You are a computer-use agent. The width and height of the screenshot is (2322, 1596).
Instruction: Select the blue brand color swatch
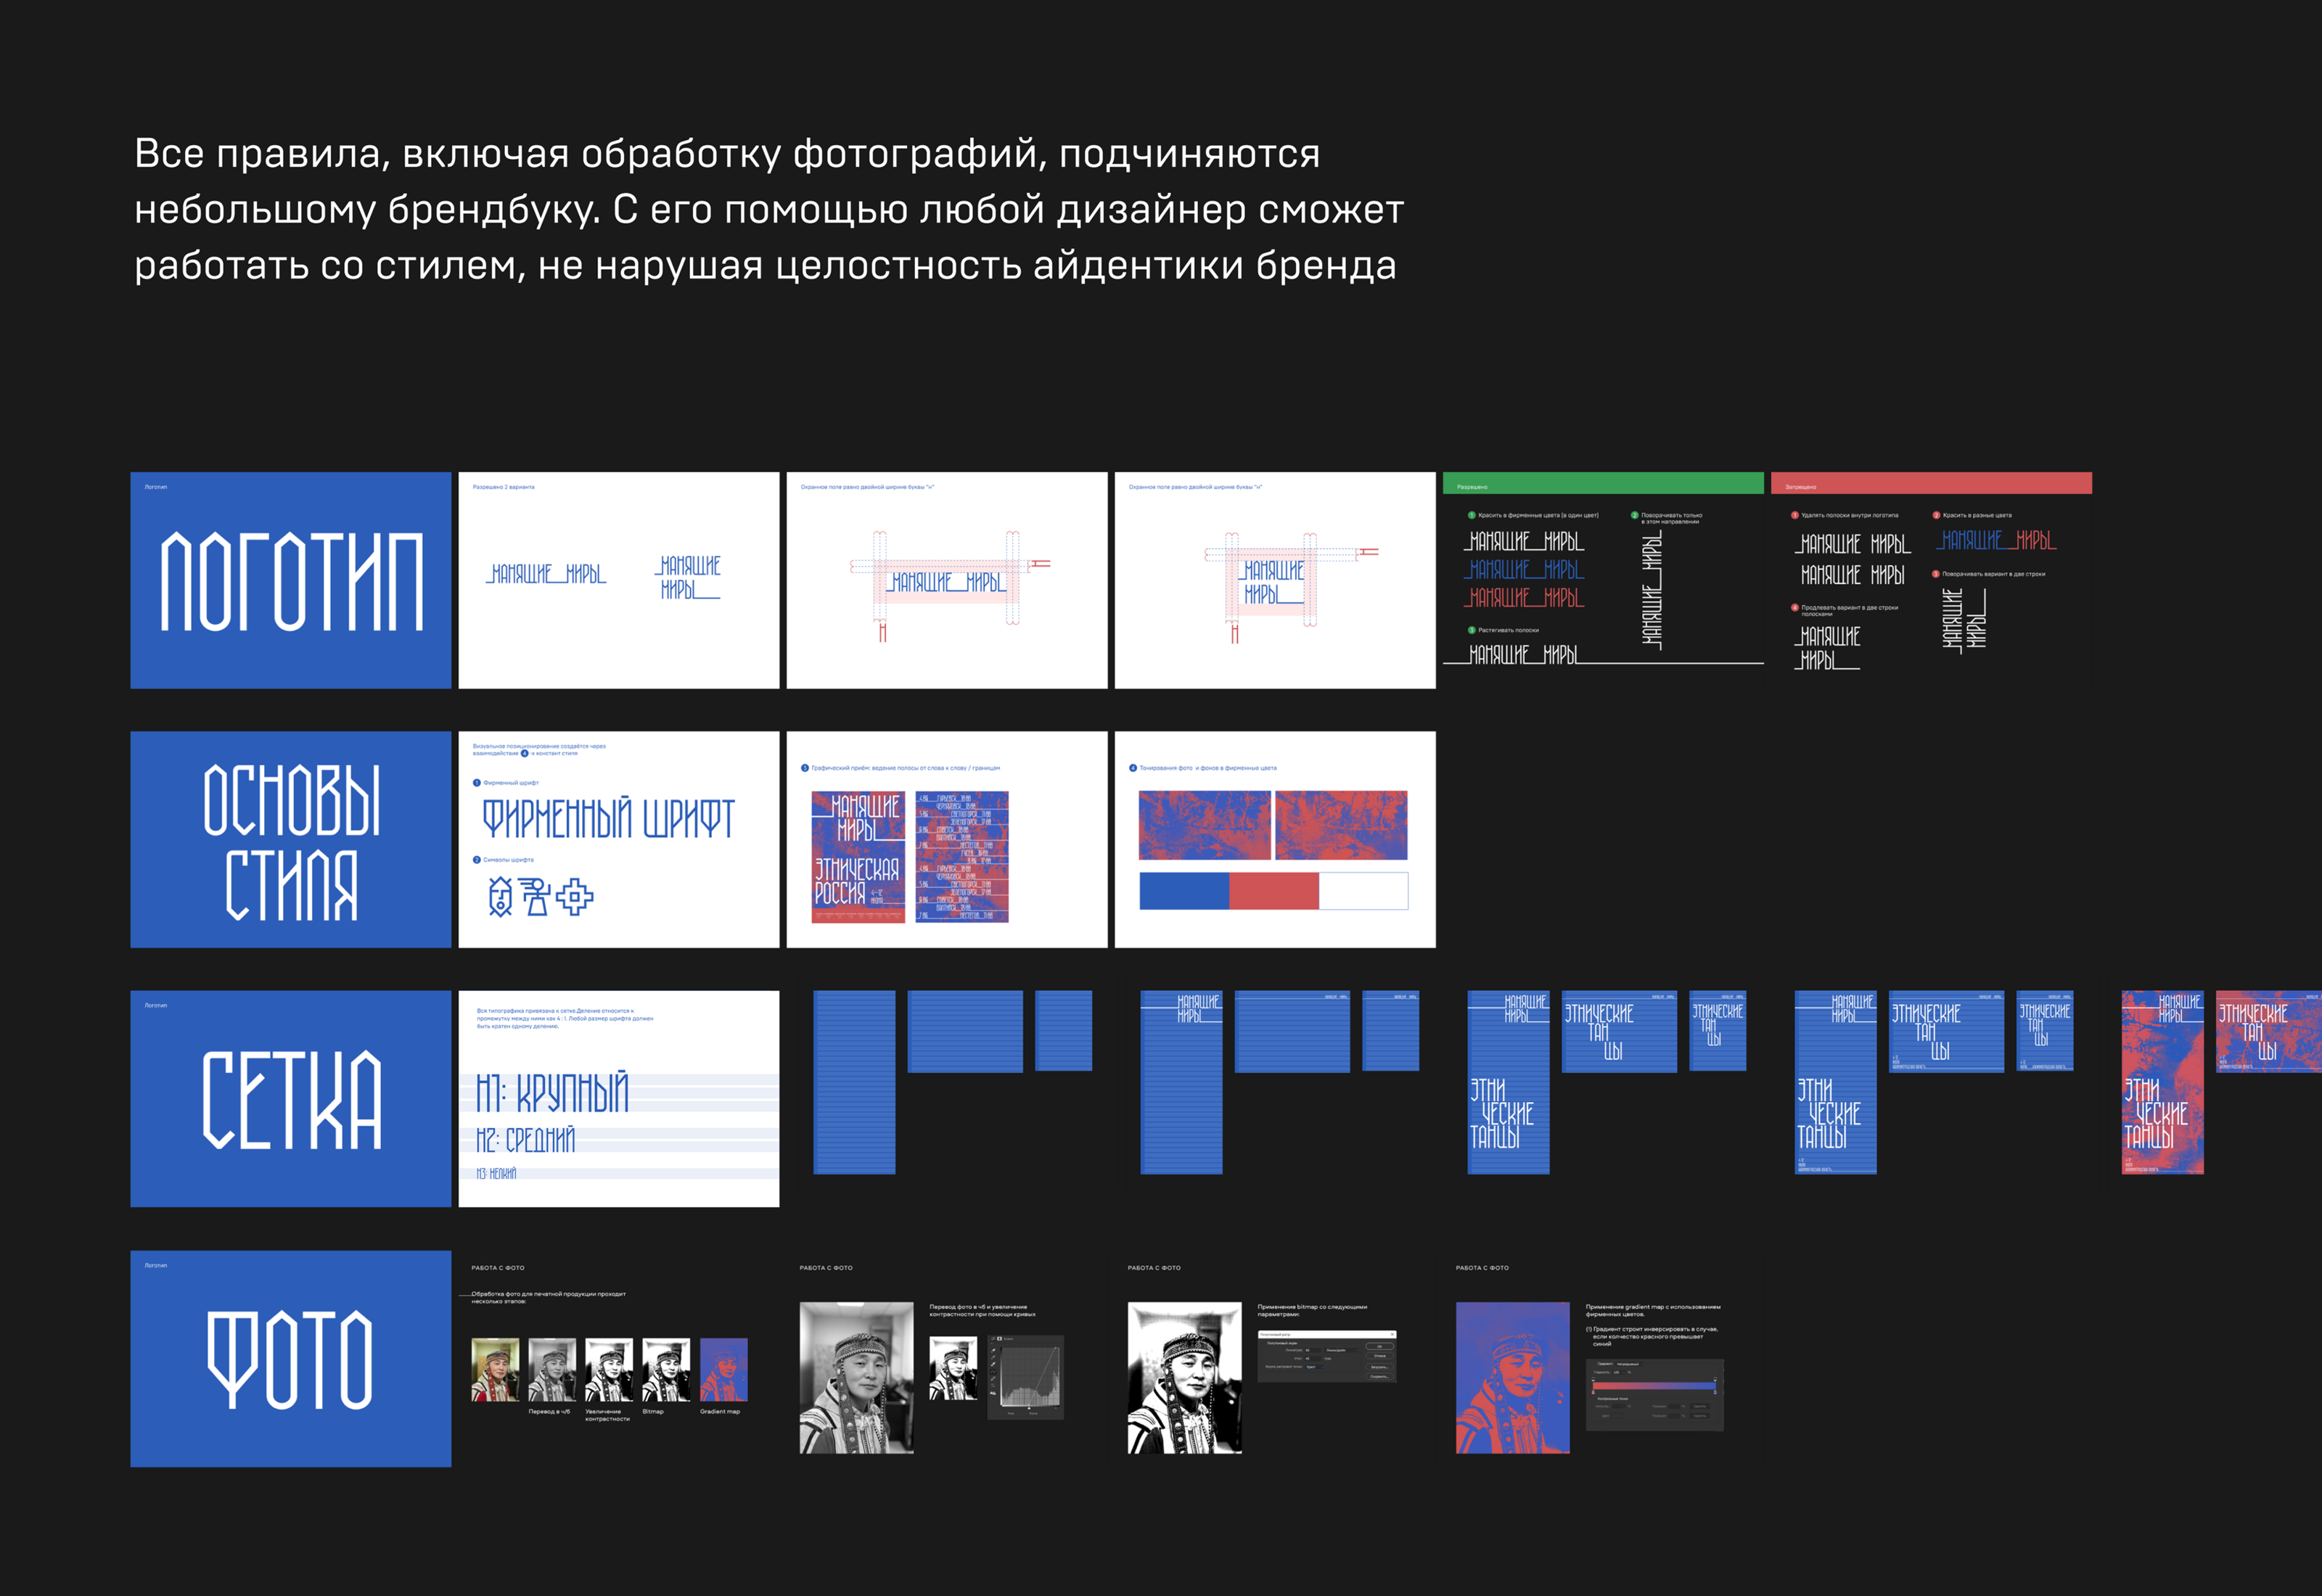click(1184, 891)
